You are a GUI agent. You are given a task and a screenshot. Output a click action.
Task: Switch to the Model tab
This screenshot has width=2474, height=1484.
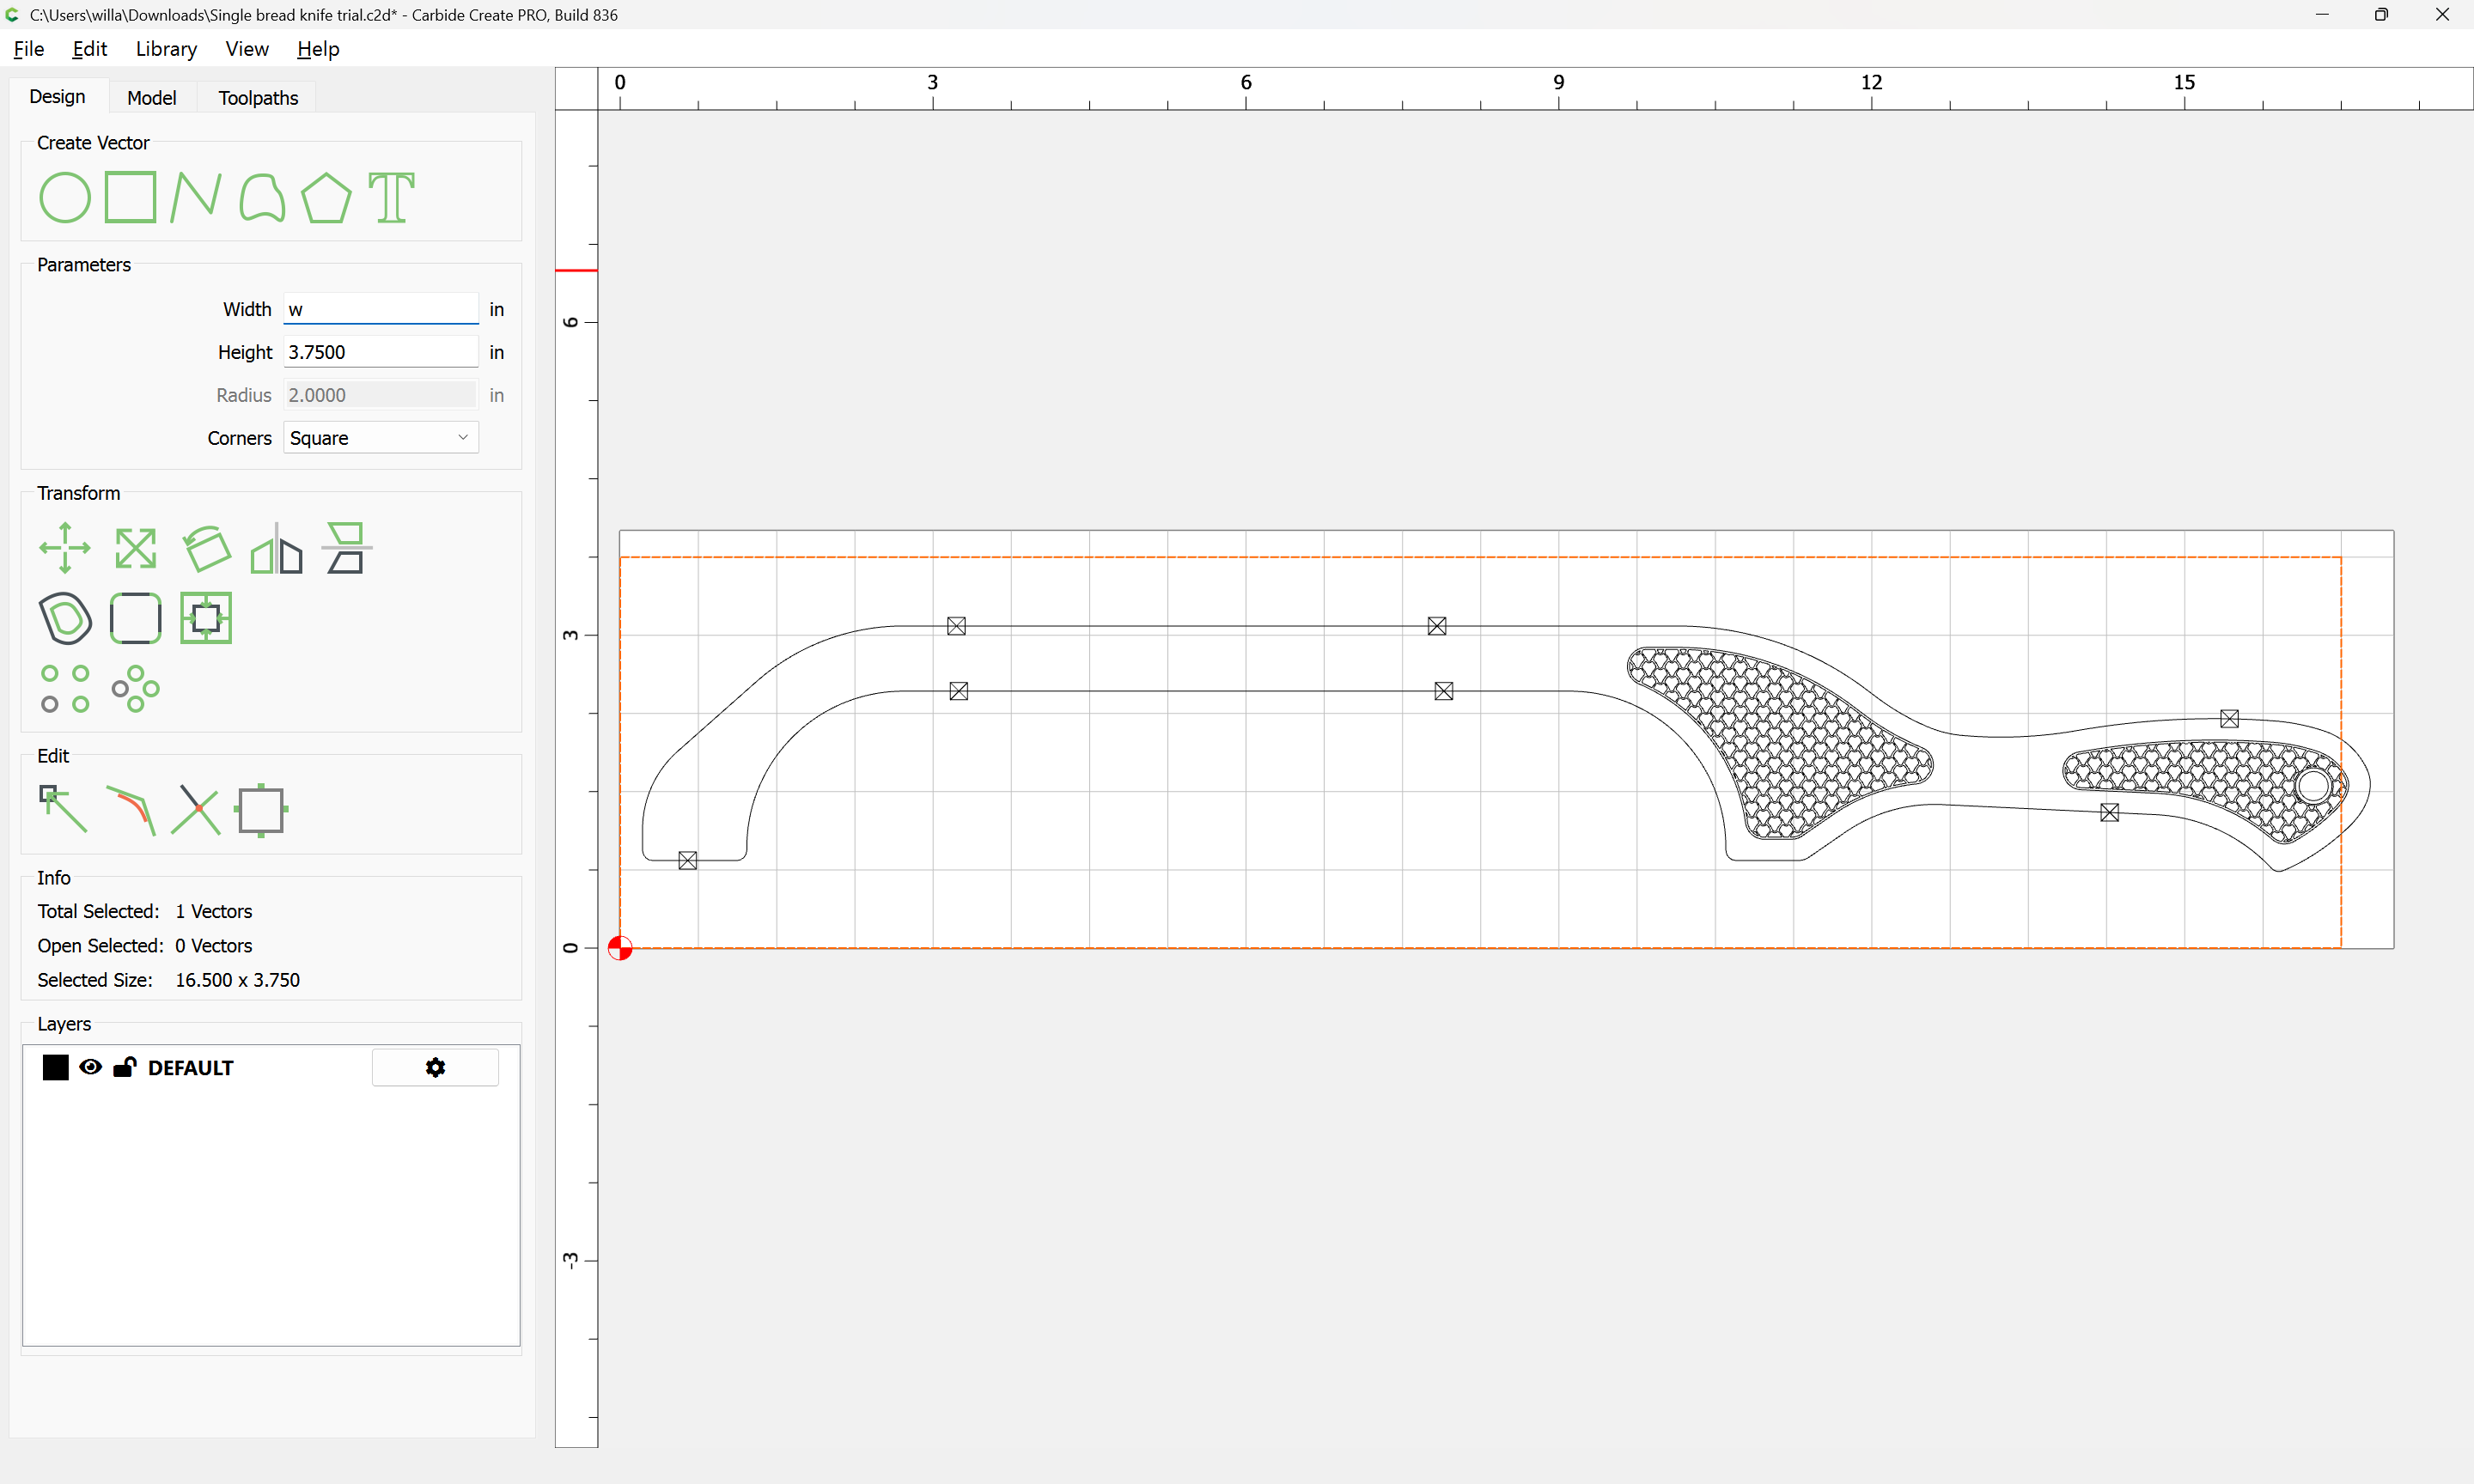(152, 98)
